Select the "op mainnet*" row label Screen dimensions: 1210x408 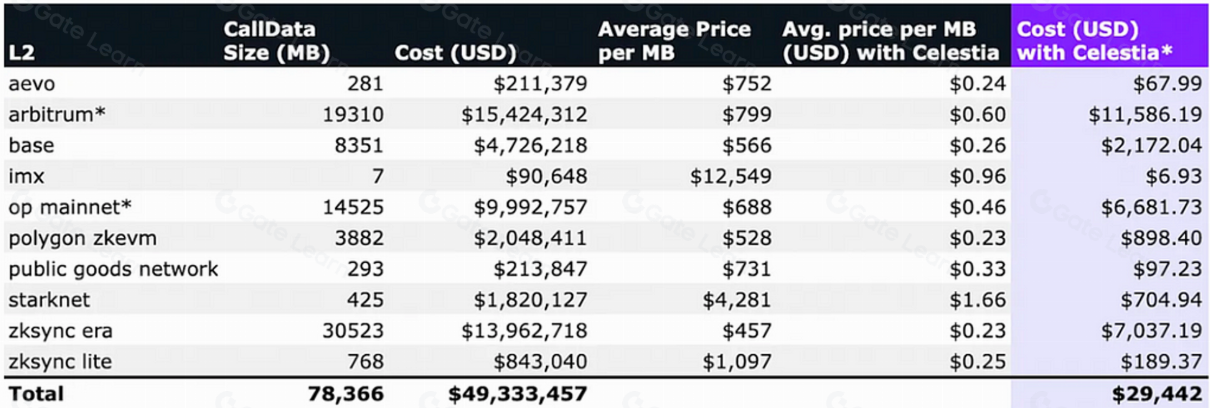click(x=61, y=207)
